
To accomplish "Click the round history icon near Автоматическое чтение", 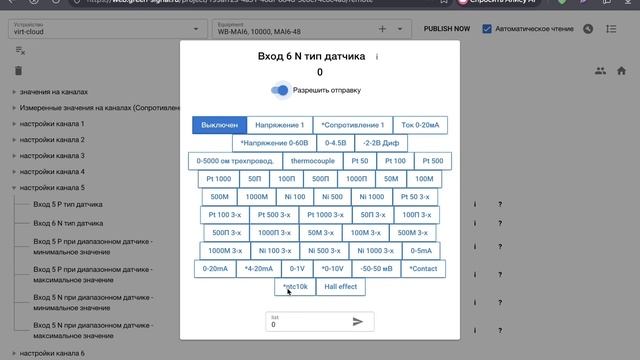I will 588,29.
